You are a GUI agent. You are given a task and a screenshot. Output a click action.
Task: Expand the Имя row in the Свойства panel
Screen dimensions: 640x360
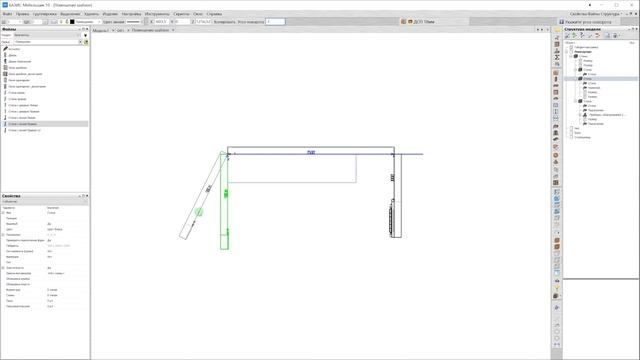click(3, 213)
